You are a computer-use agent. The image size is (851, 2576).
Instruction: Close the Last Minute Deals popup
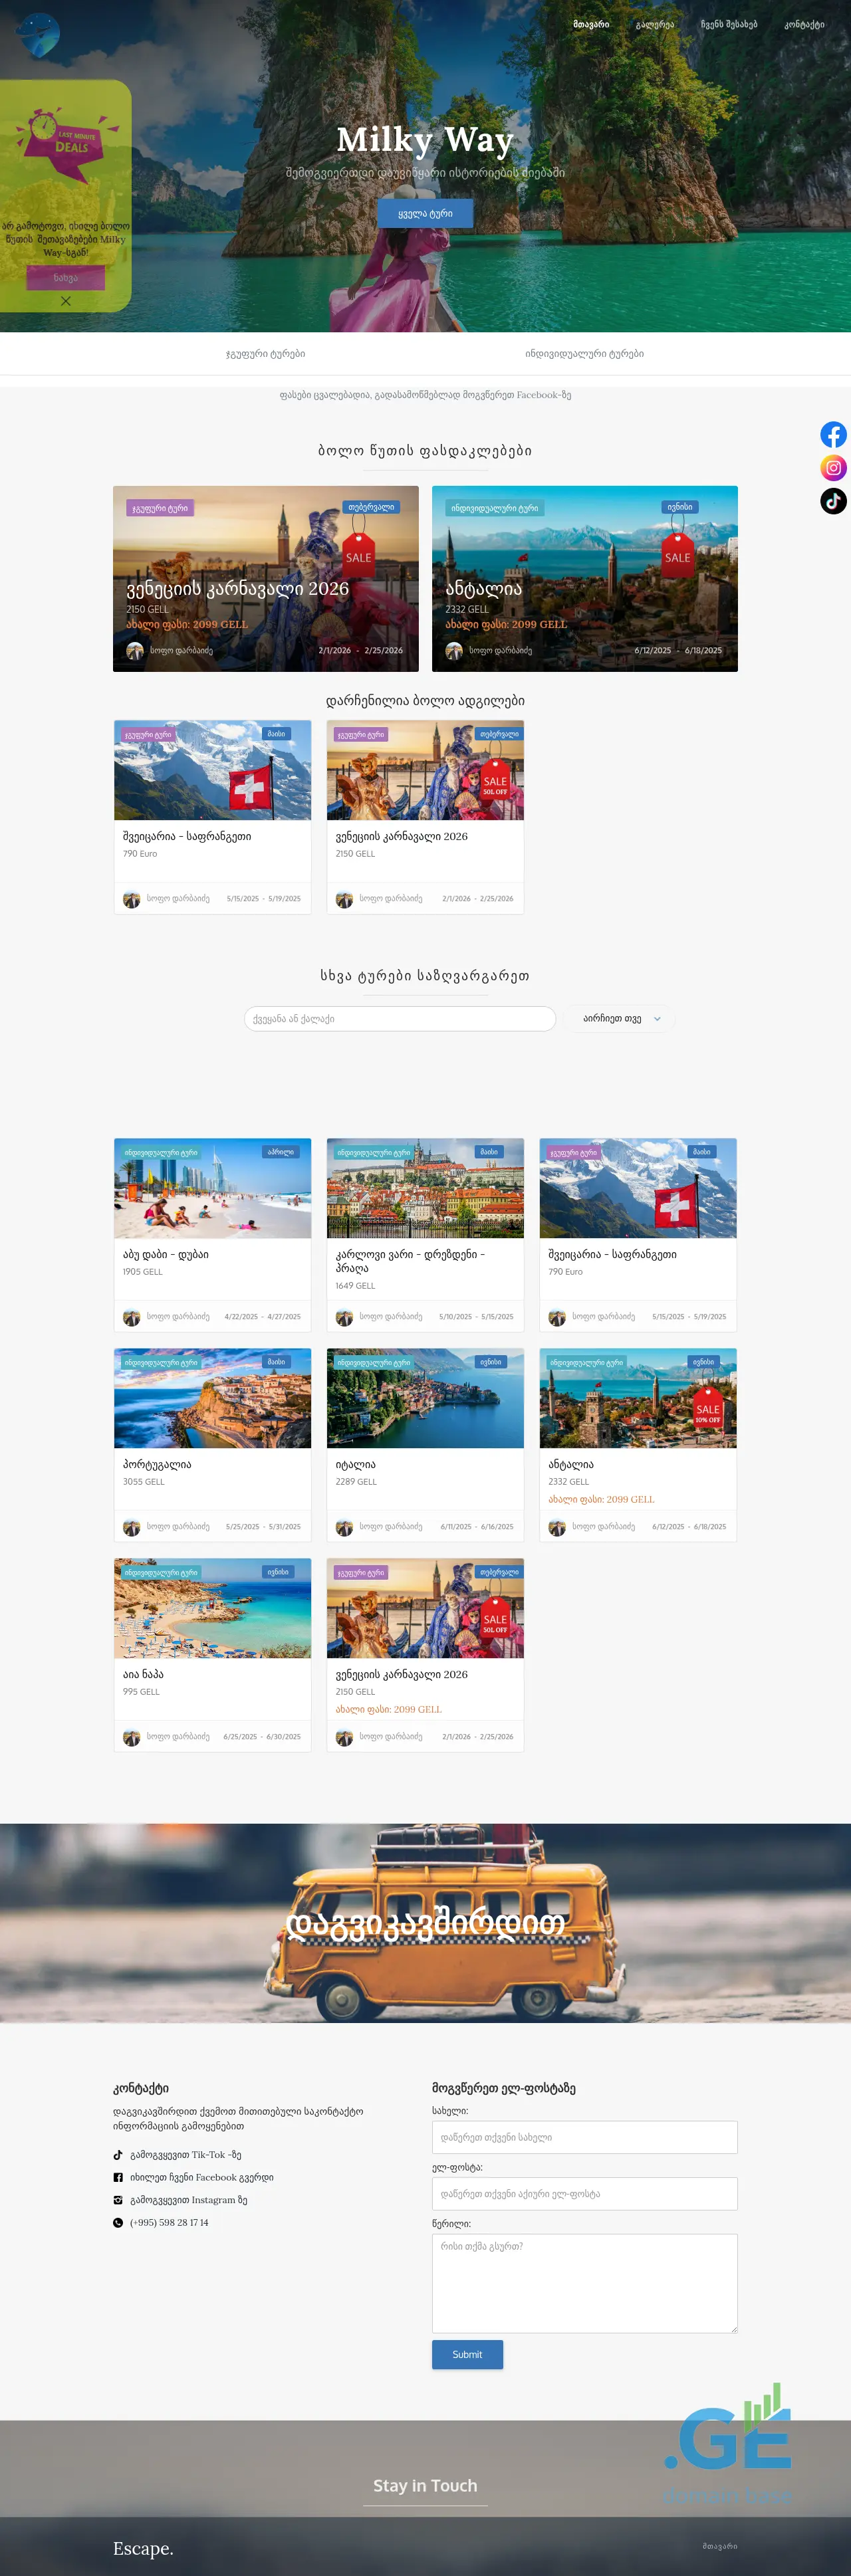[x=65, y=301]
